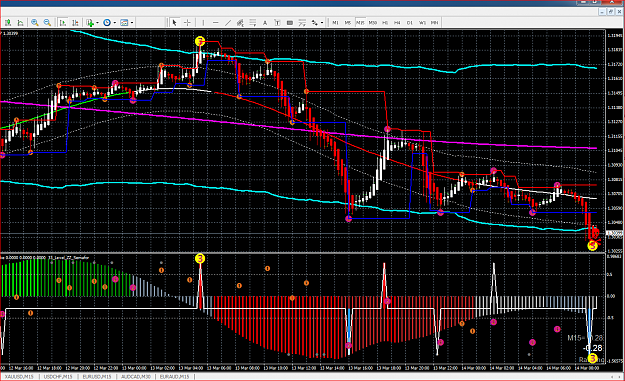625x381 pixels.
Task: Select the Equidistant Channel tool
Action: coord(240,23)
